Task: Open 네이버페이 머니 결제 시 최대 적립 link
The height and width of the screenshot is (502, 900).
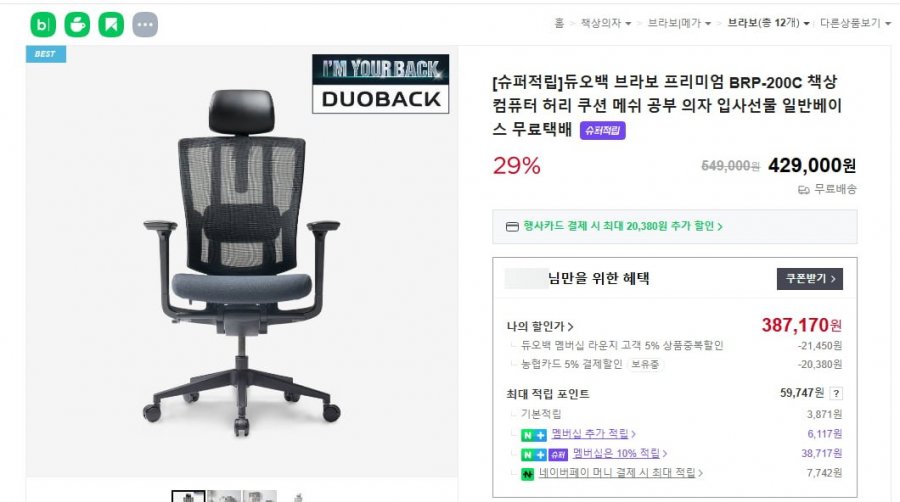Action: tap(620, 473)
